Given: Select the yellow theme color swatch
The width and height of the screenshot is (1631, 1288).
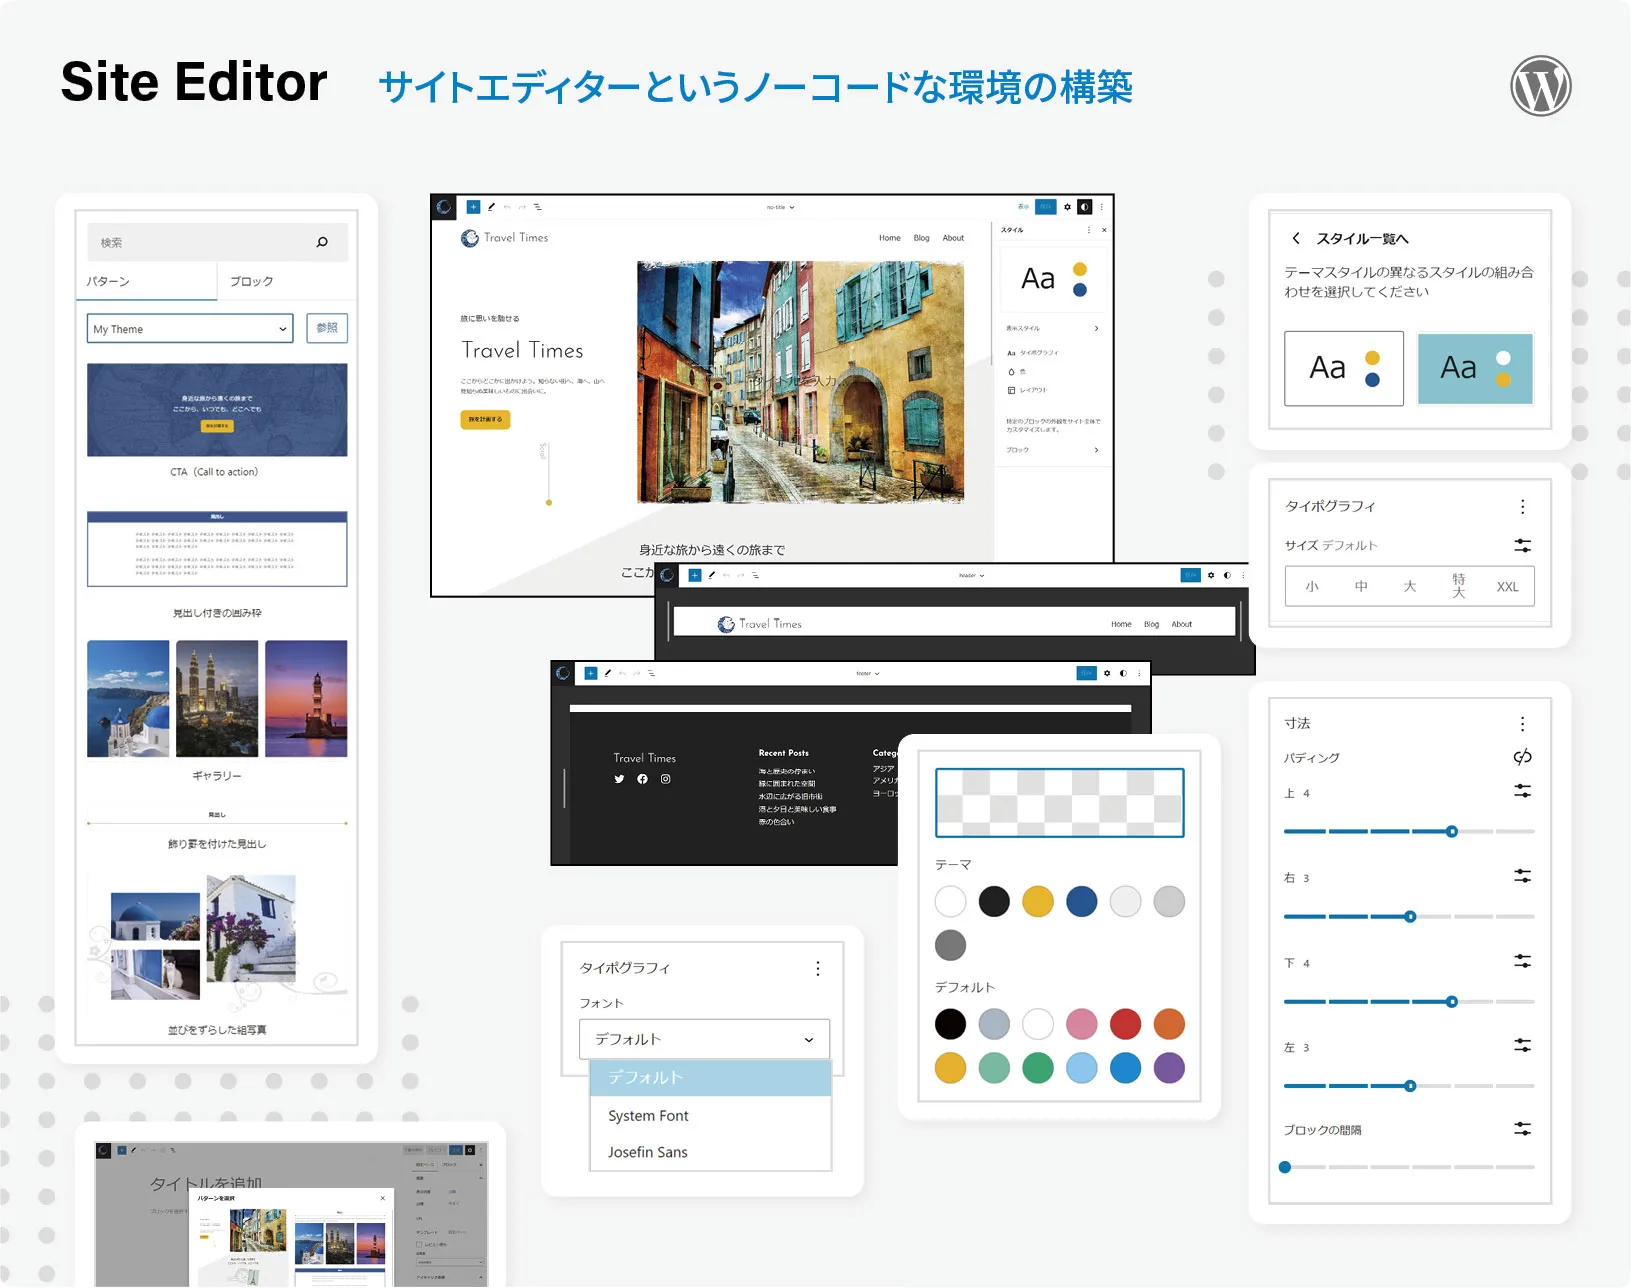Looking at the screenshot, I should [1038, 901].
